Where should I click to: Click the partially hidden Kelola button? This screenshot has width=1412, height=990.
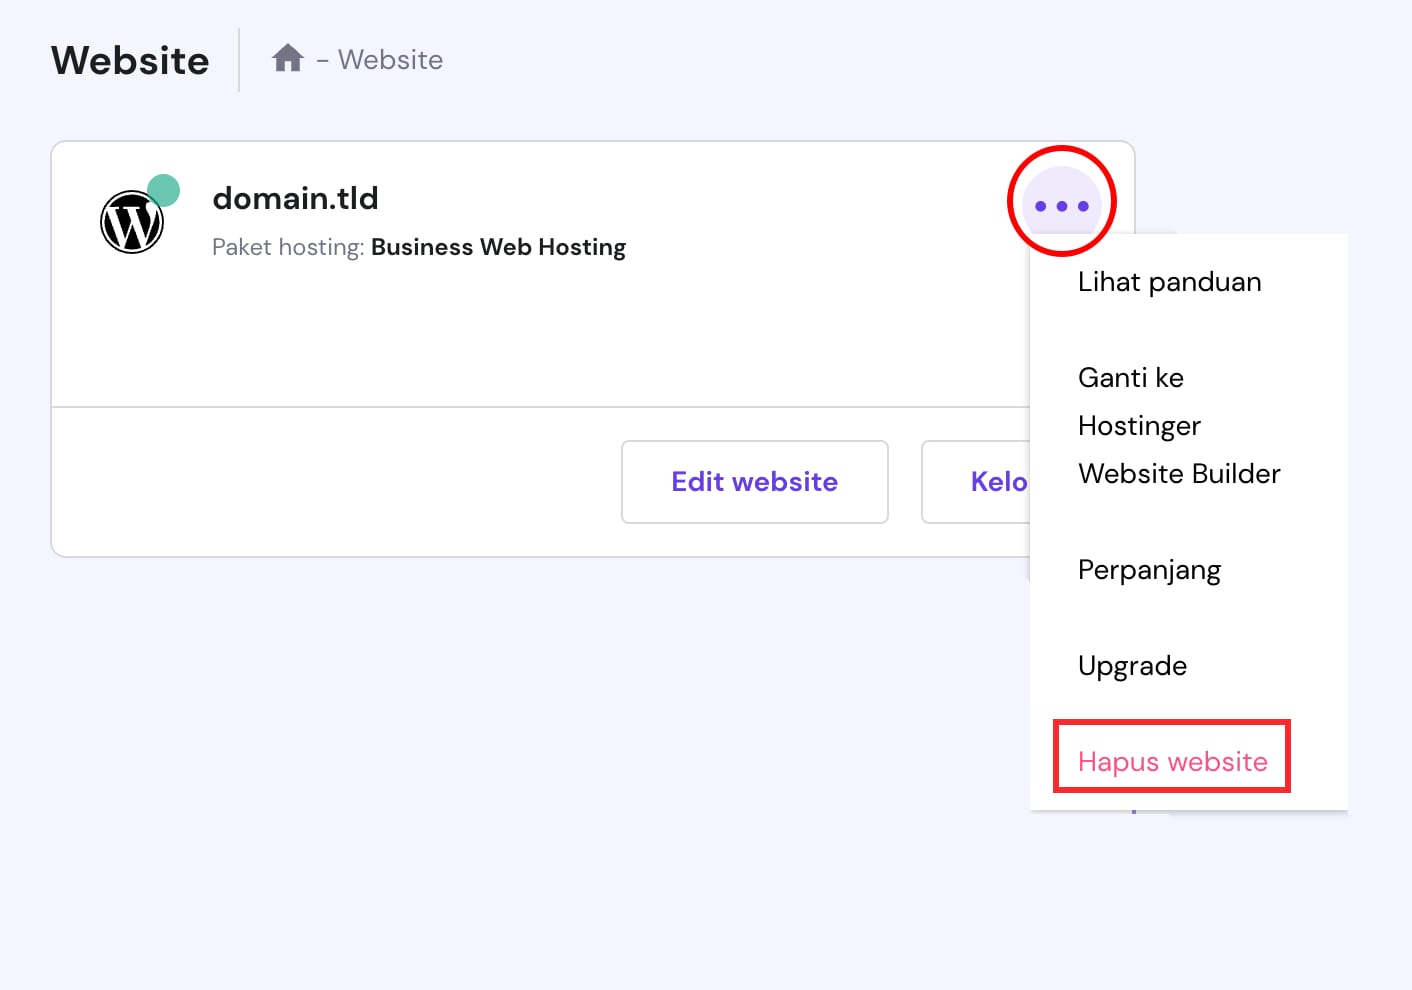click(x=985, y=482)
